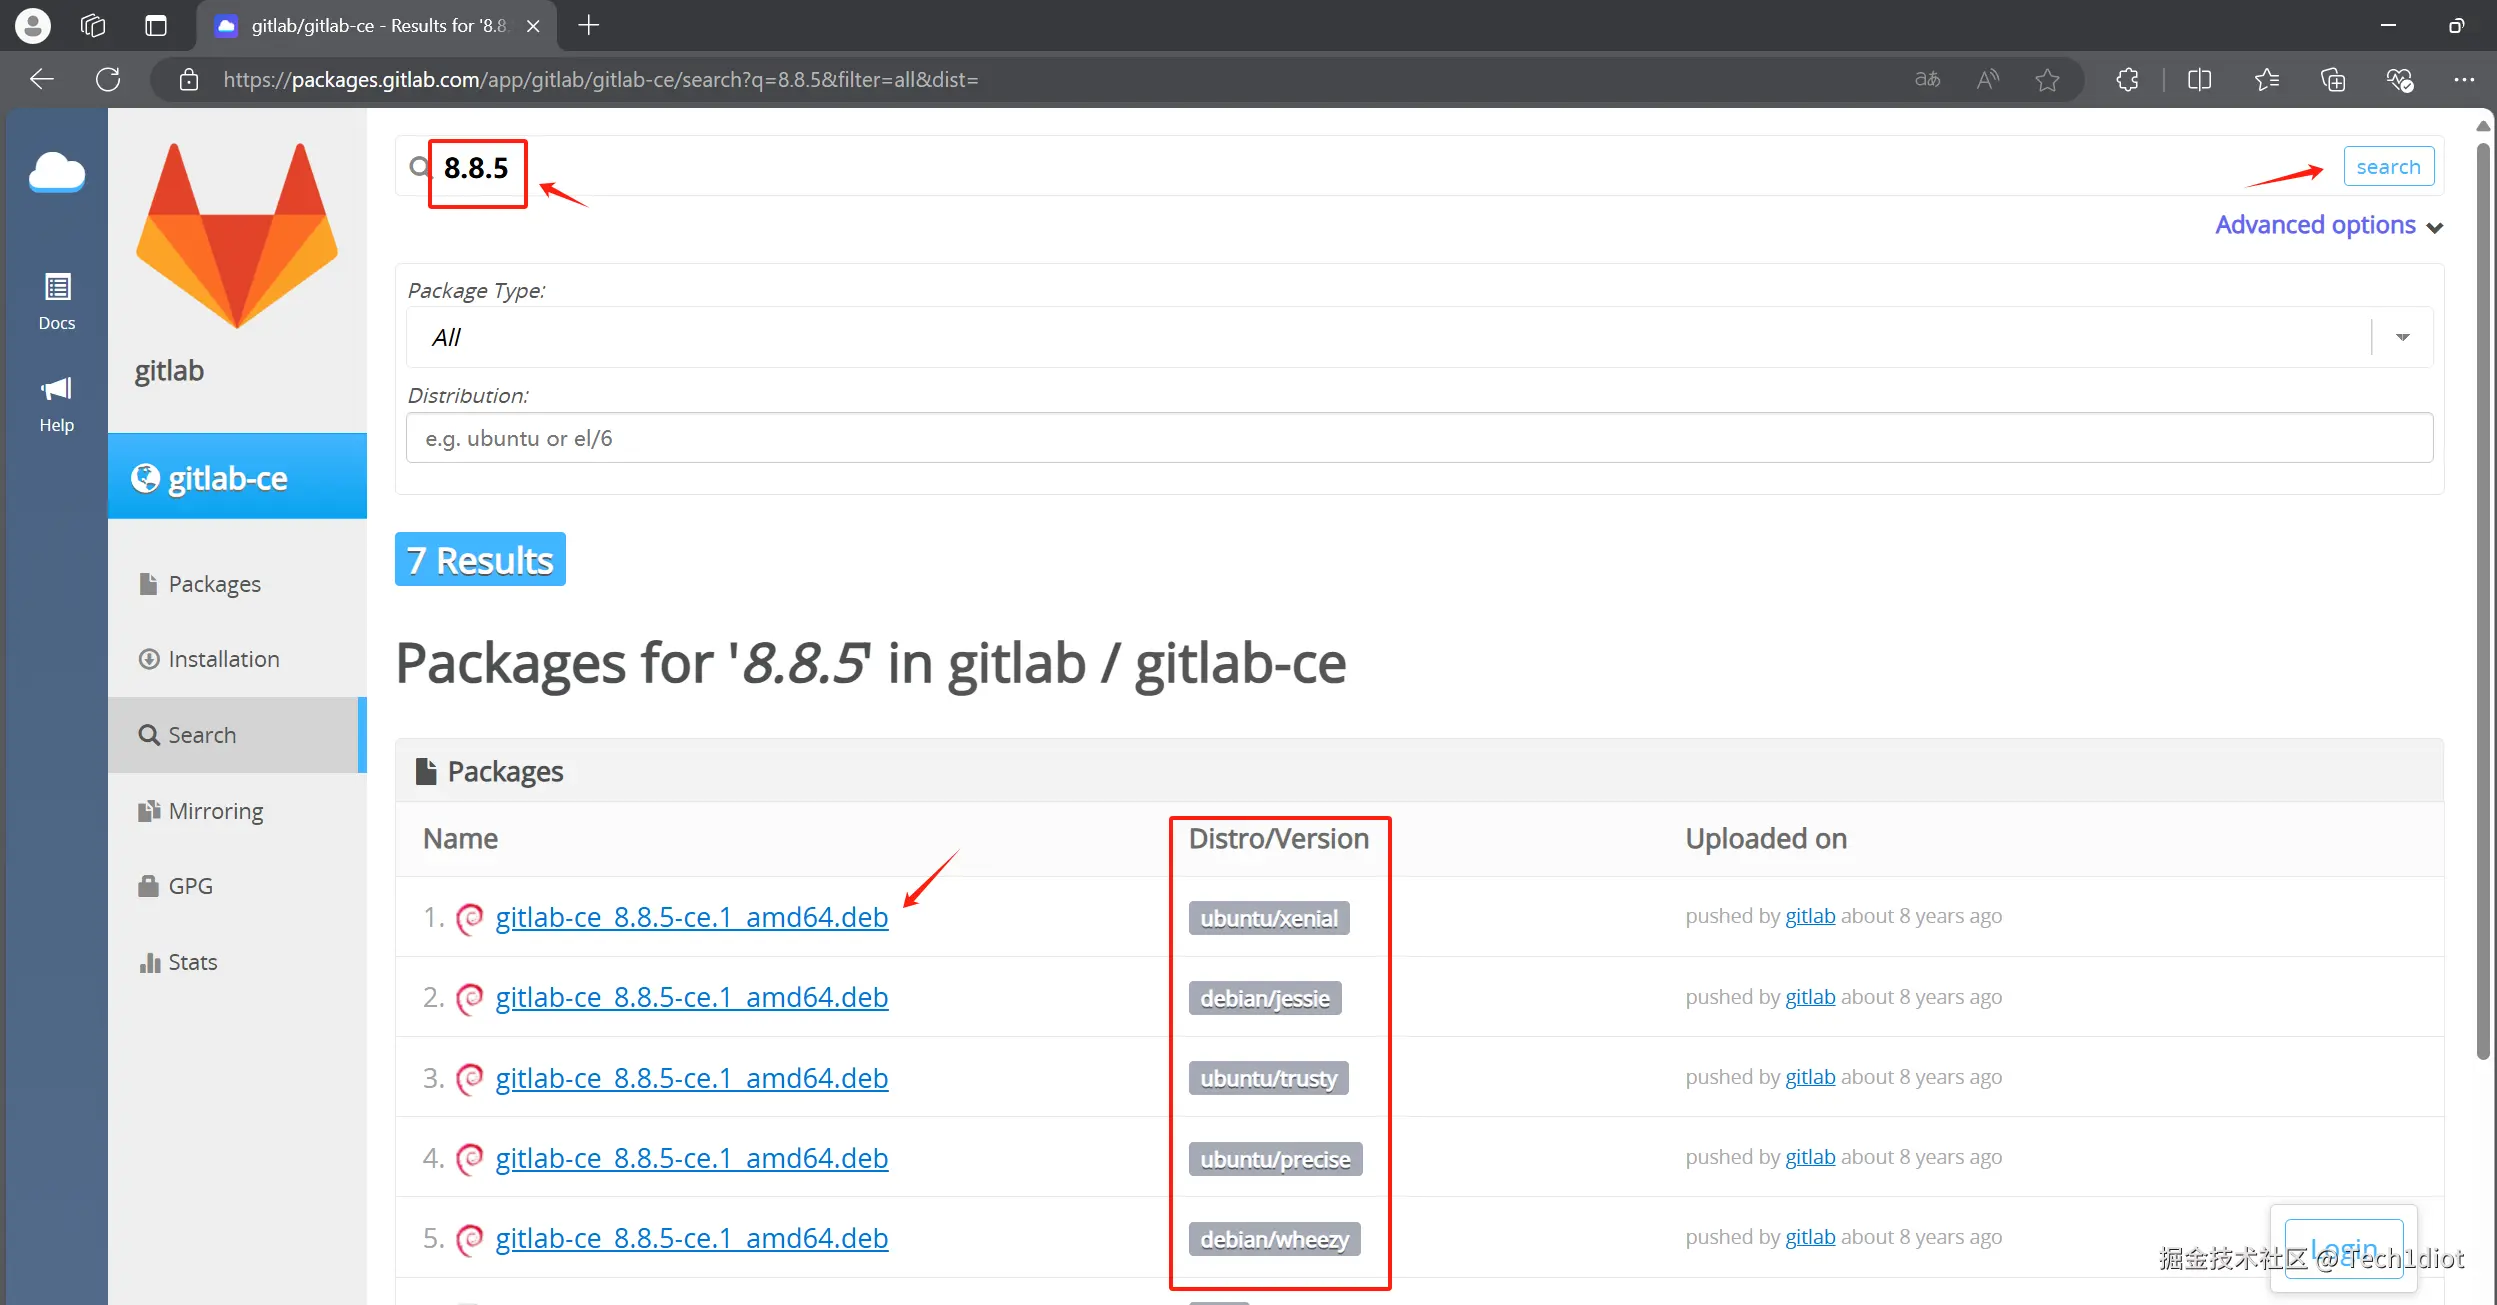Viewport: 2497px width, 1305px height.
Task: Click the Distribution input field
Action: 1419,438
